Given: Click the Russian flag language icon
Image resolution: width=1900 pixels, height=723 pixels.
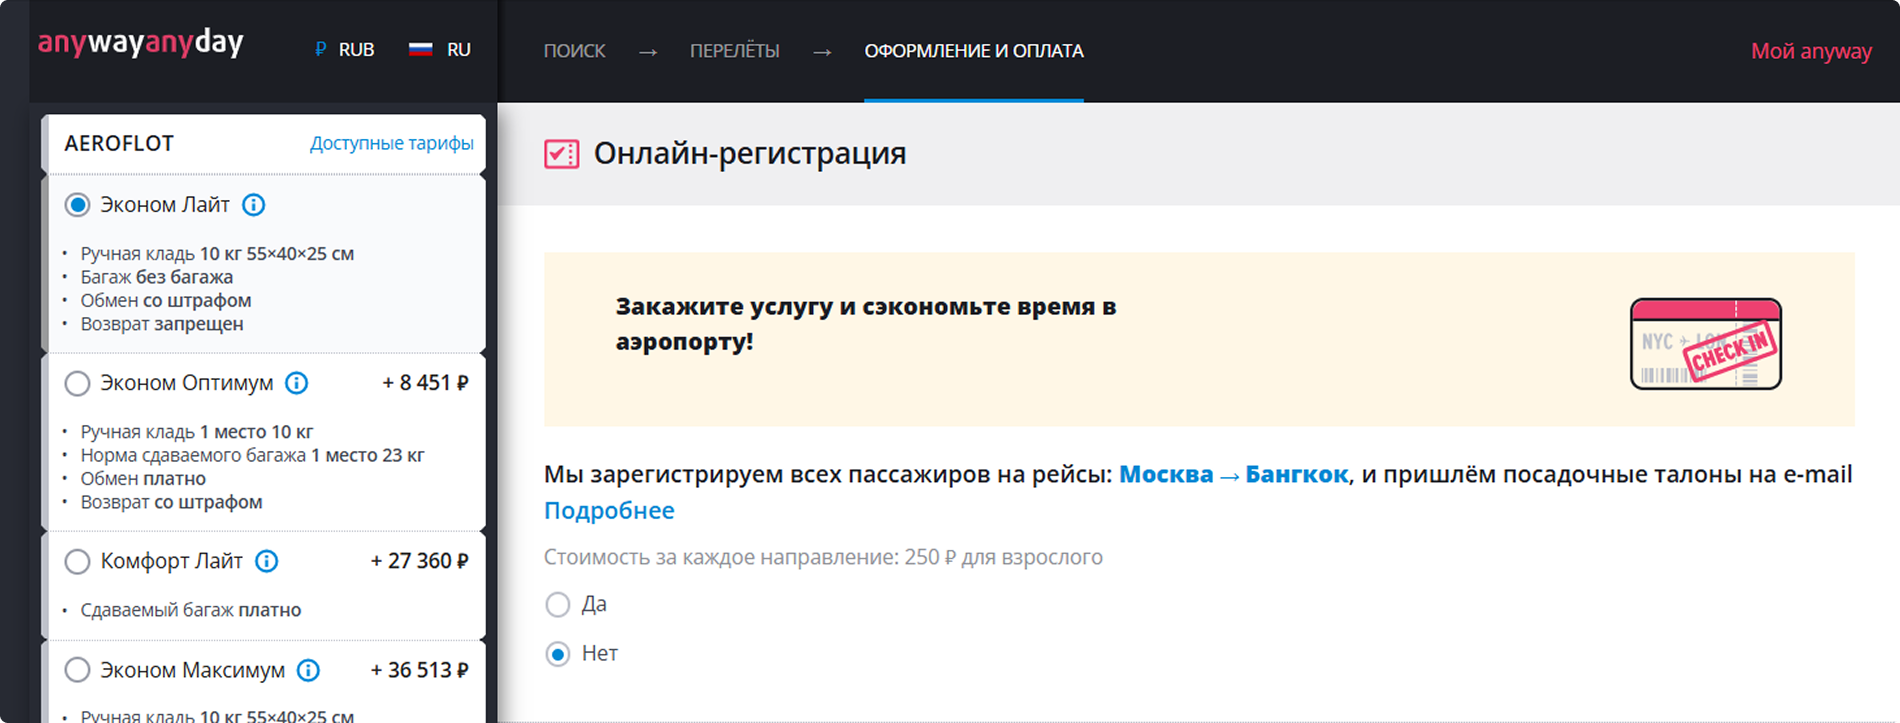Looking at the screenshot, I should coord(421,49).
